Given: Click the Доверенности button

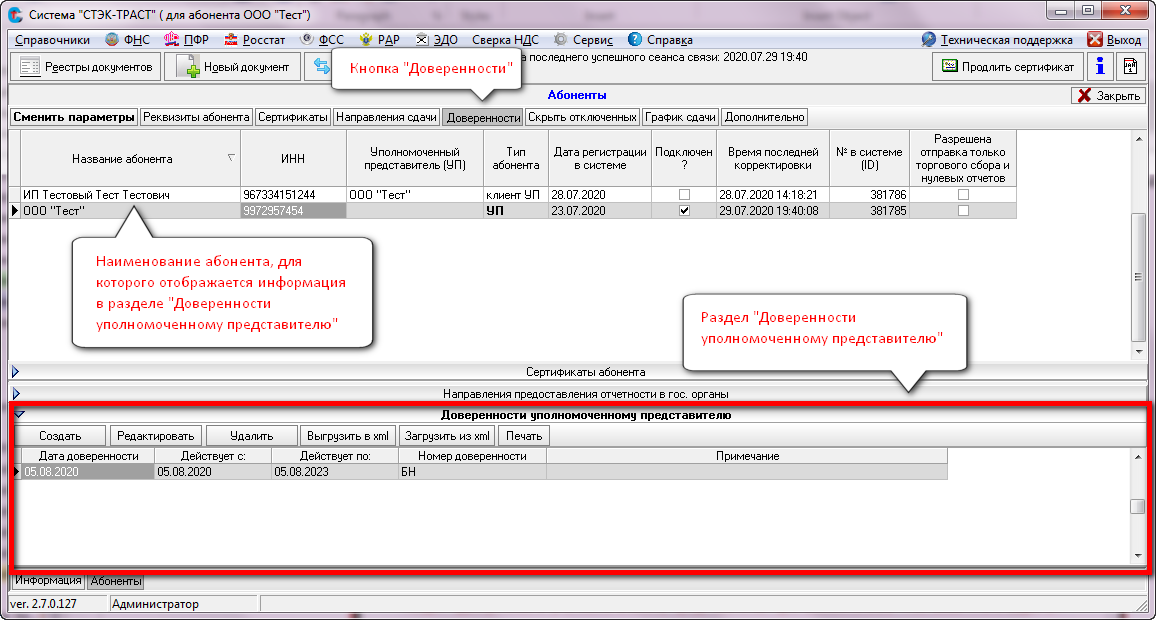Looking at the screenshot, I should coord(483,117).
